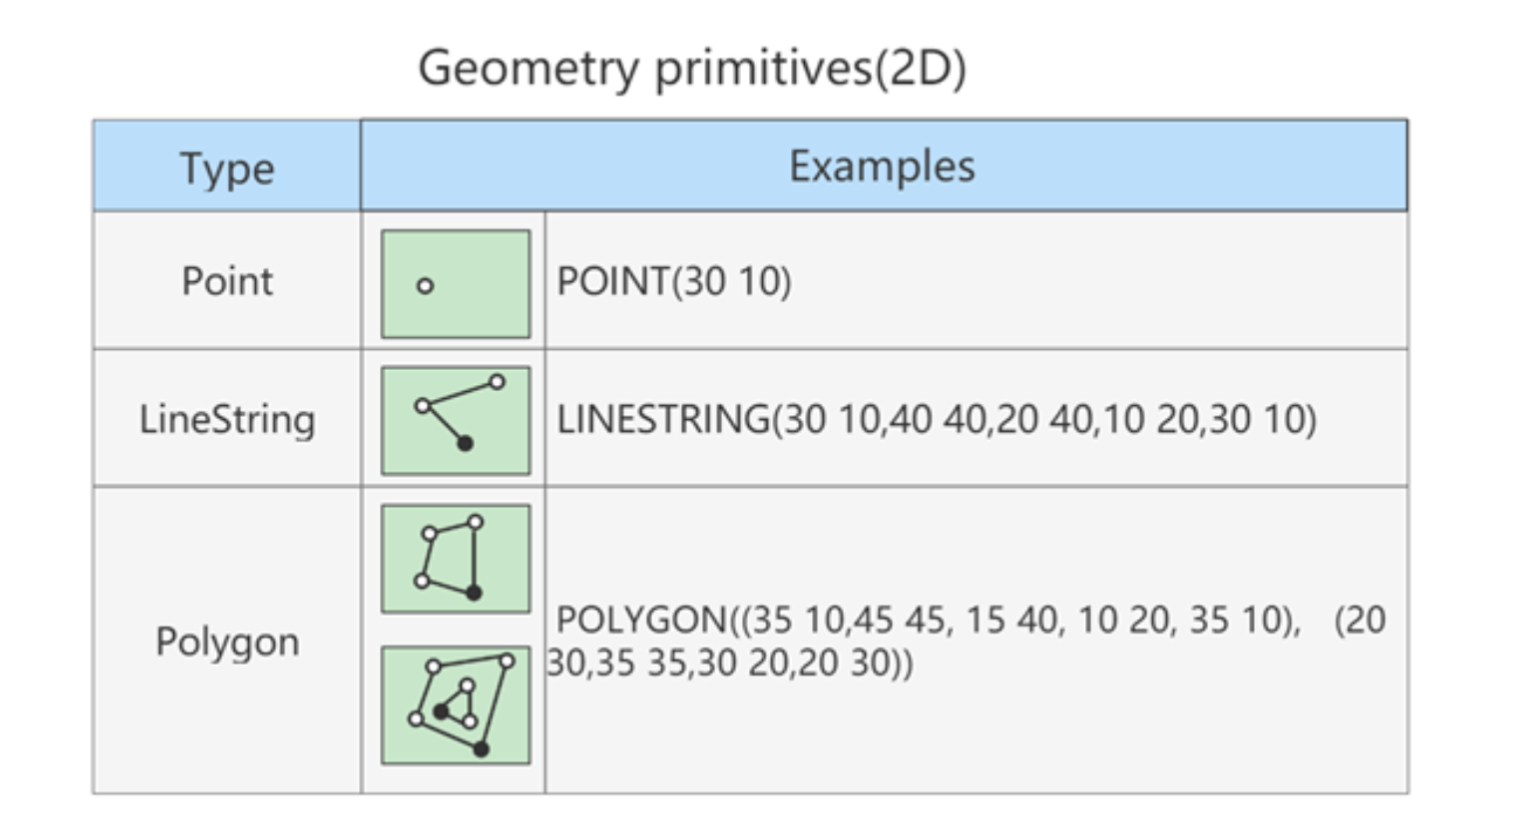Click bottom filled vertex of holed Polygon

point(481,749)
